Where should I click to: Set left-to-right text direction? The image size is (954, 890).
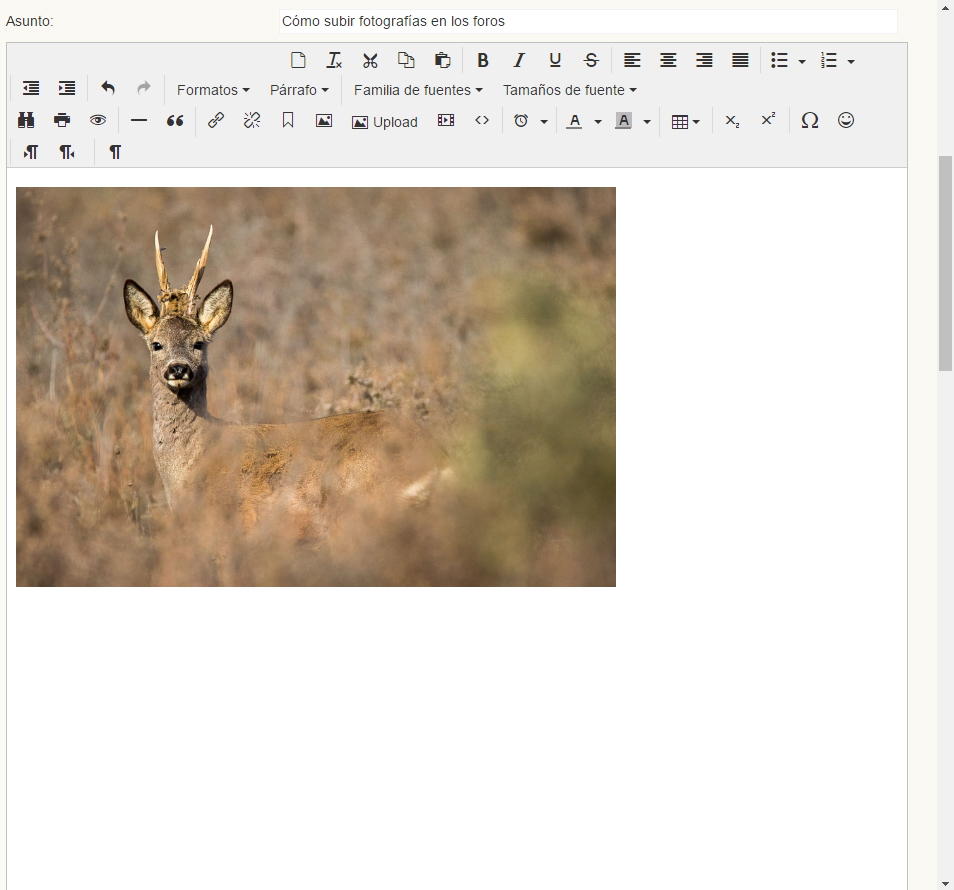31,152
